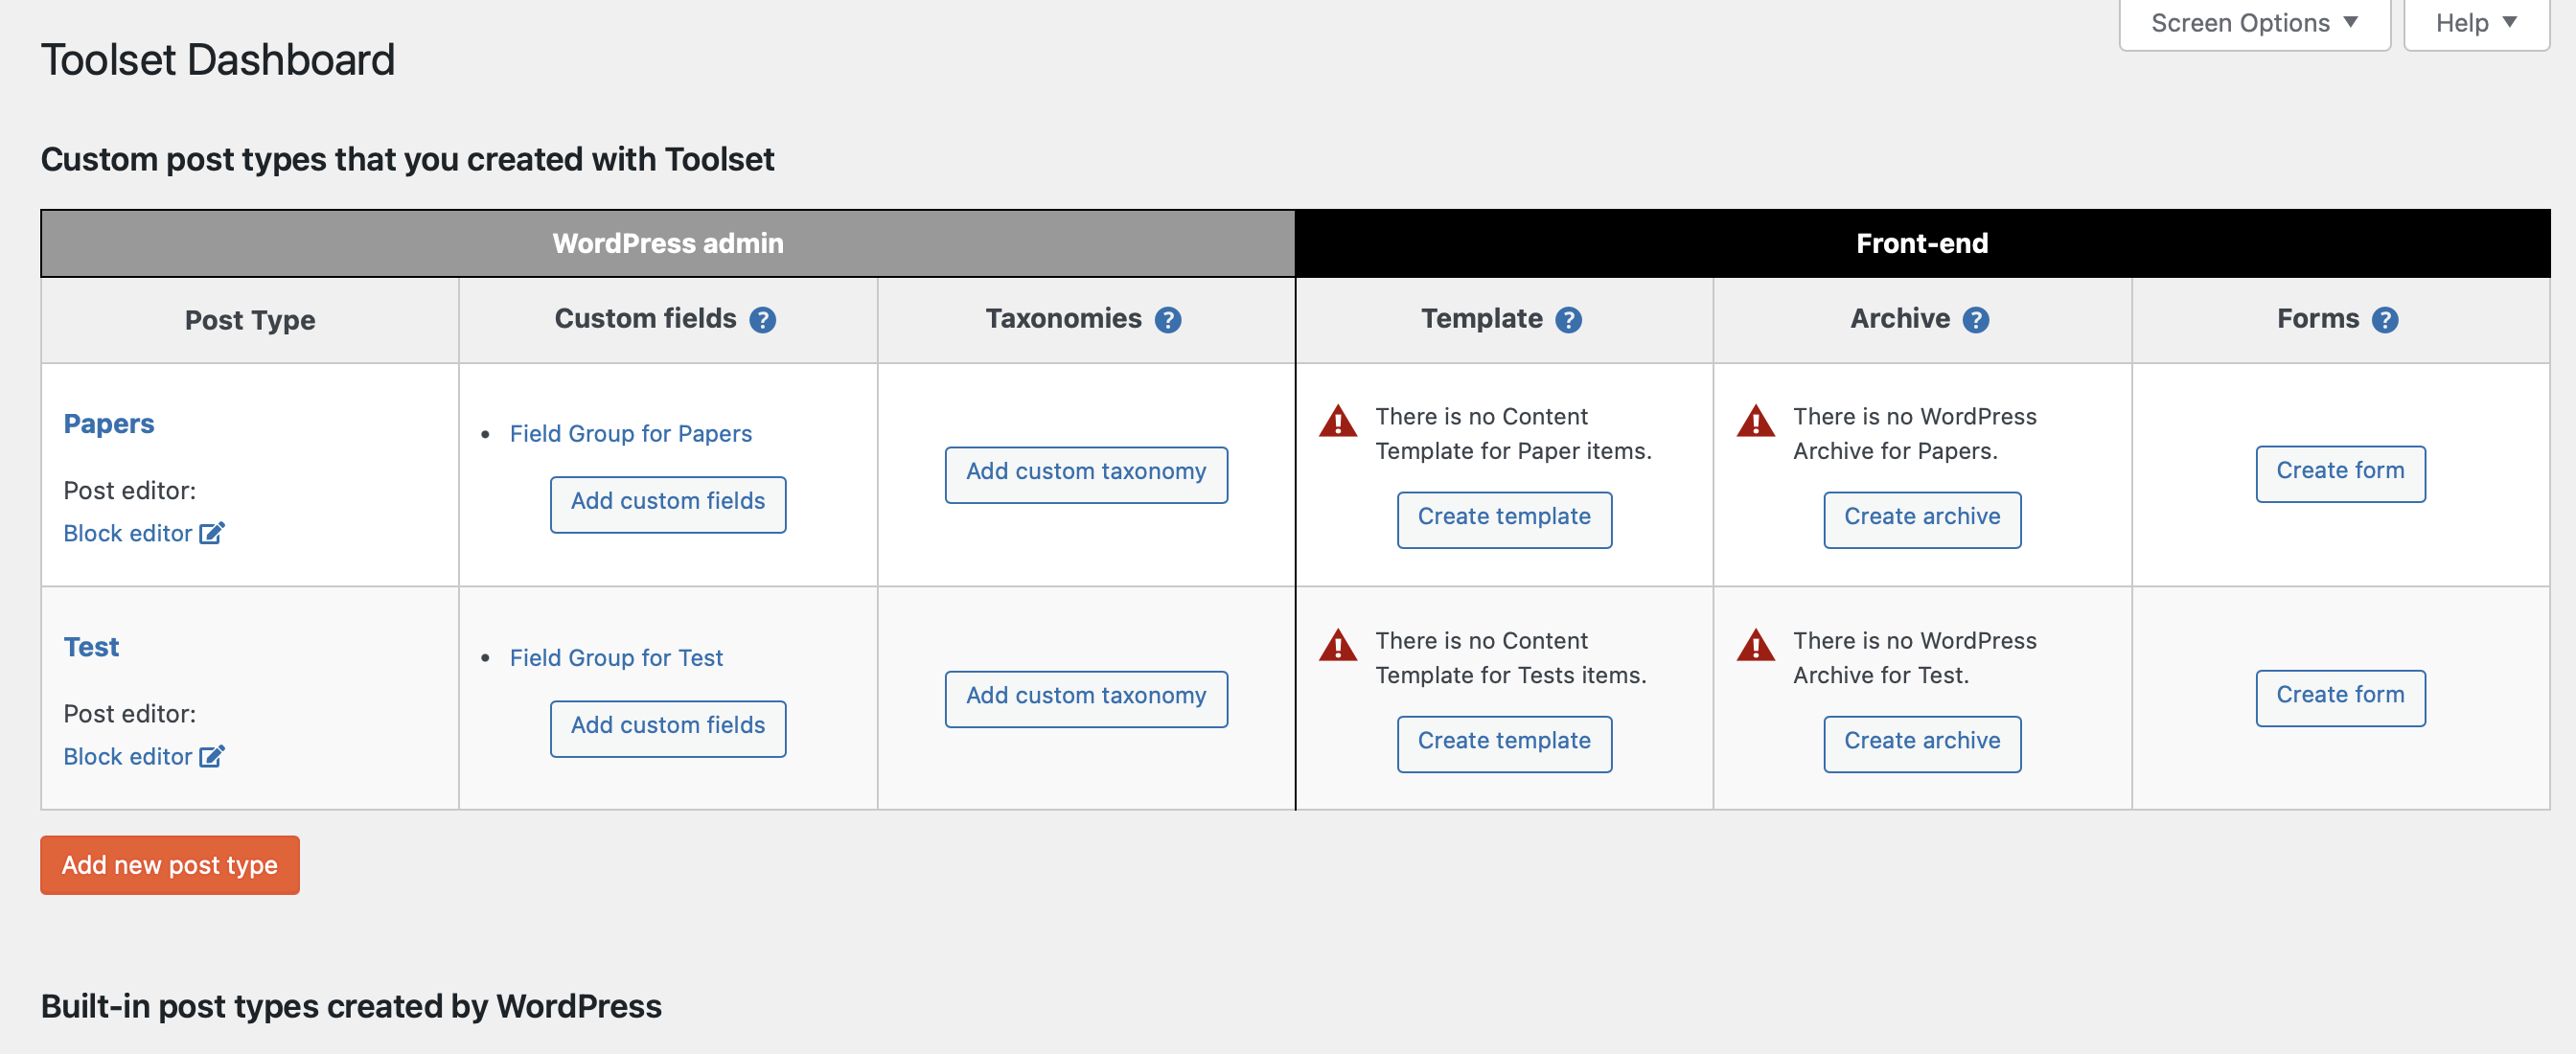Open the Template column help icon
This screenshot has height=1054, width=2576.
[x=1568, y=320]
